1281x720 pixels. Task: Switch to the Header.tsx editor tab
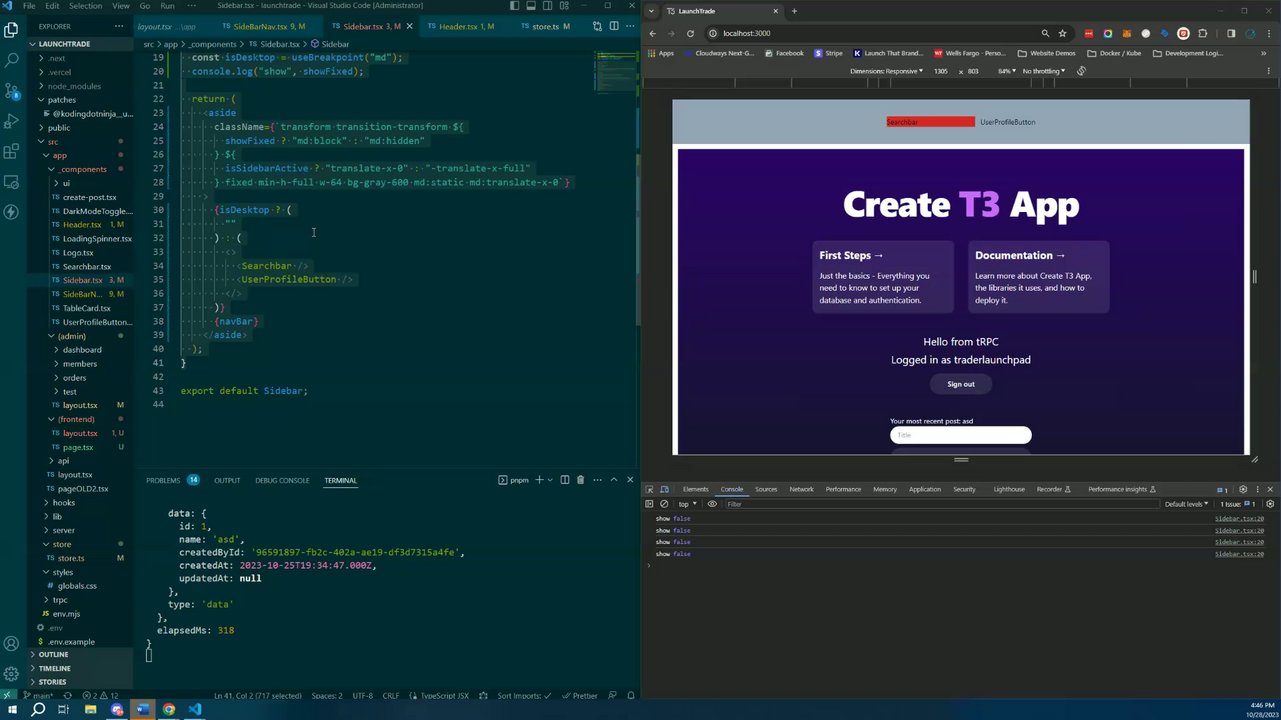[x=464, y=26]
